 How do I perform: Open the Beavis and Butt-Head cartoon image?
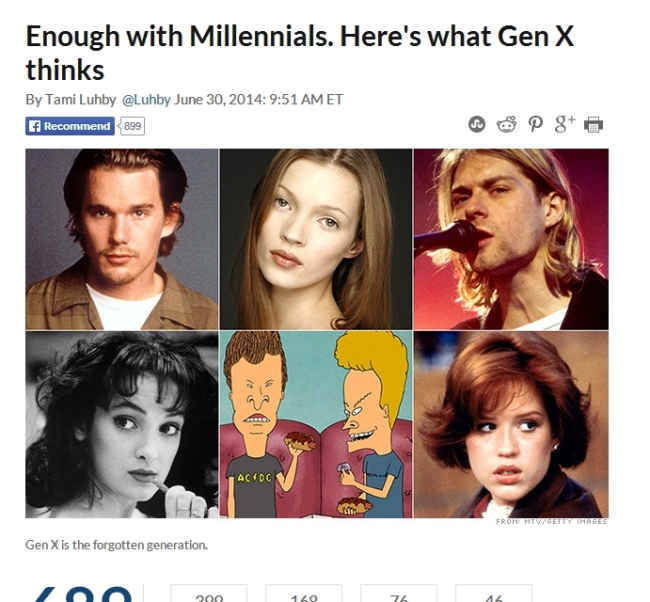pyautogui.click(x=316, y=425)
